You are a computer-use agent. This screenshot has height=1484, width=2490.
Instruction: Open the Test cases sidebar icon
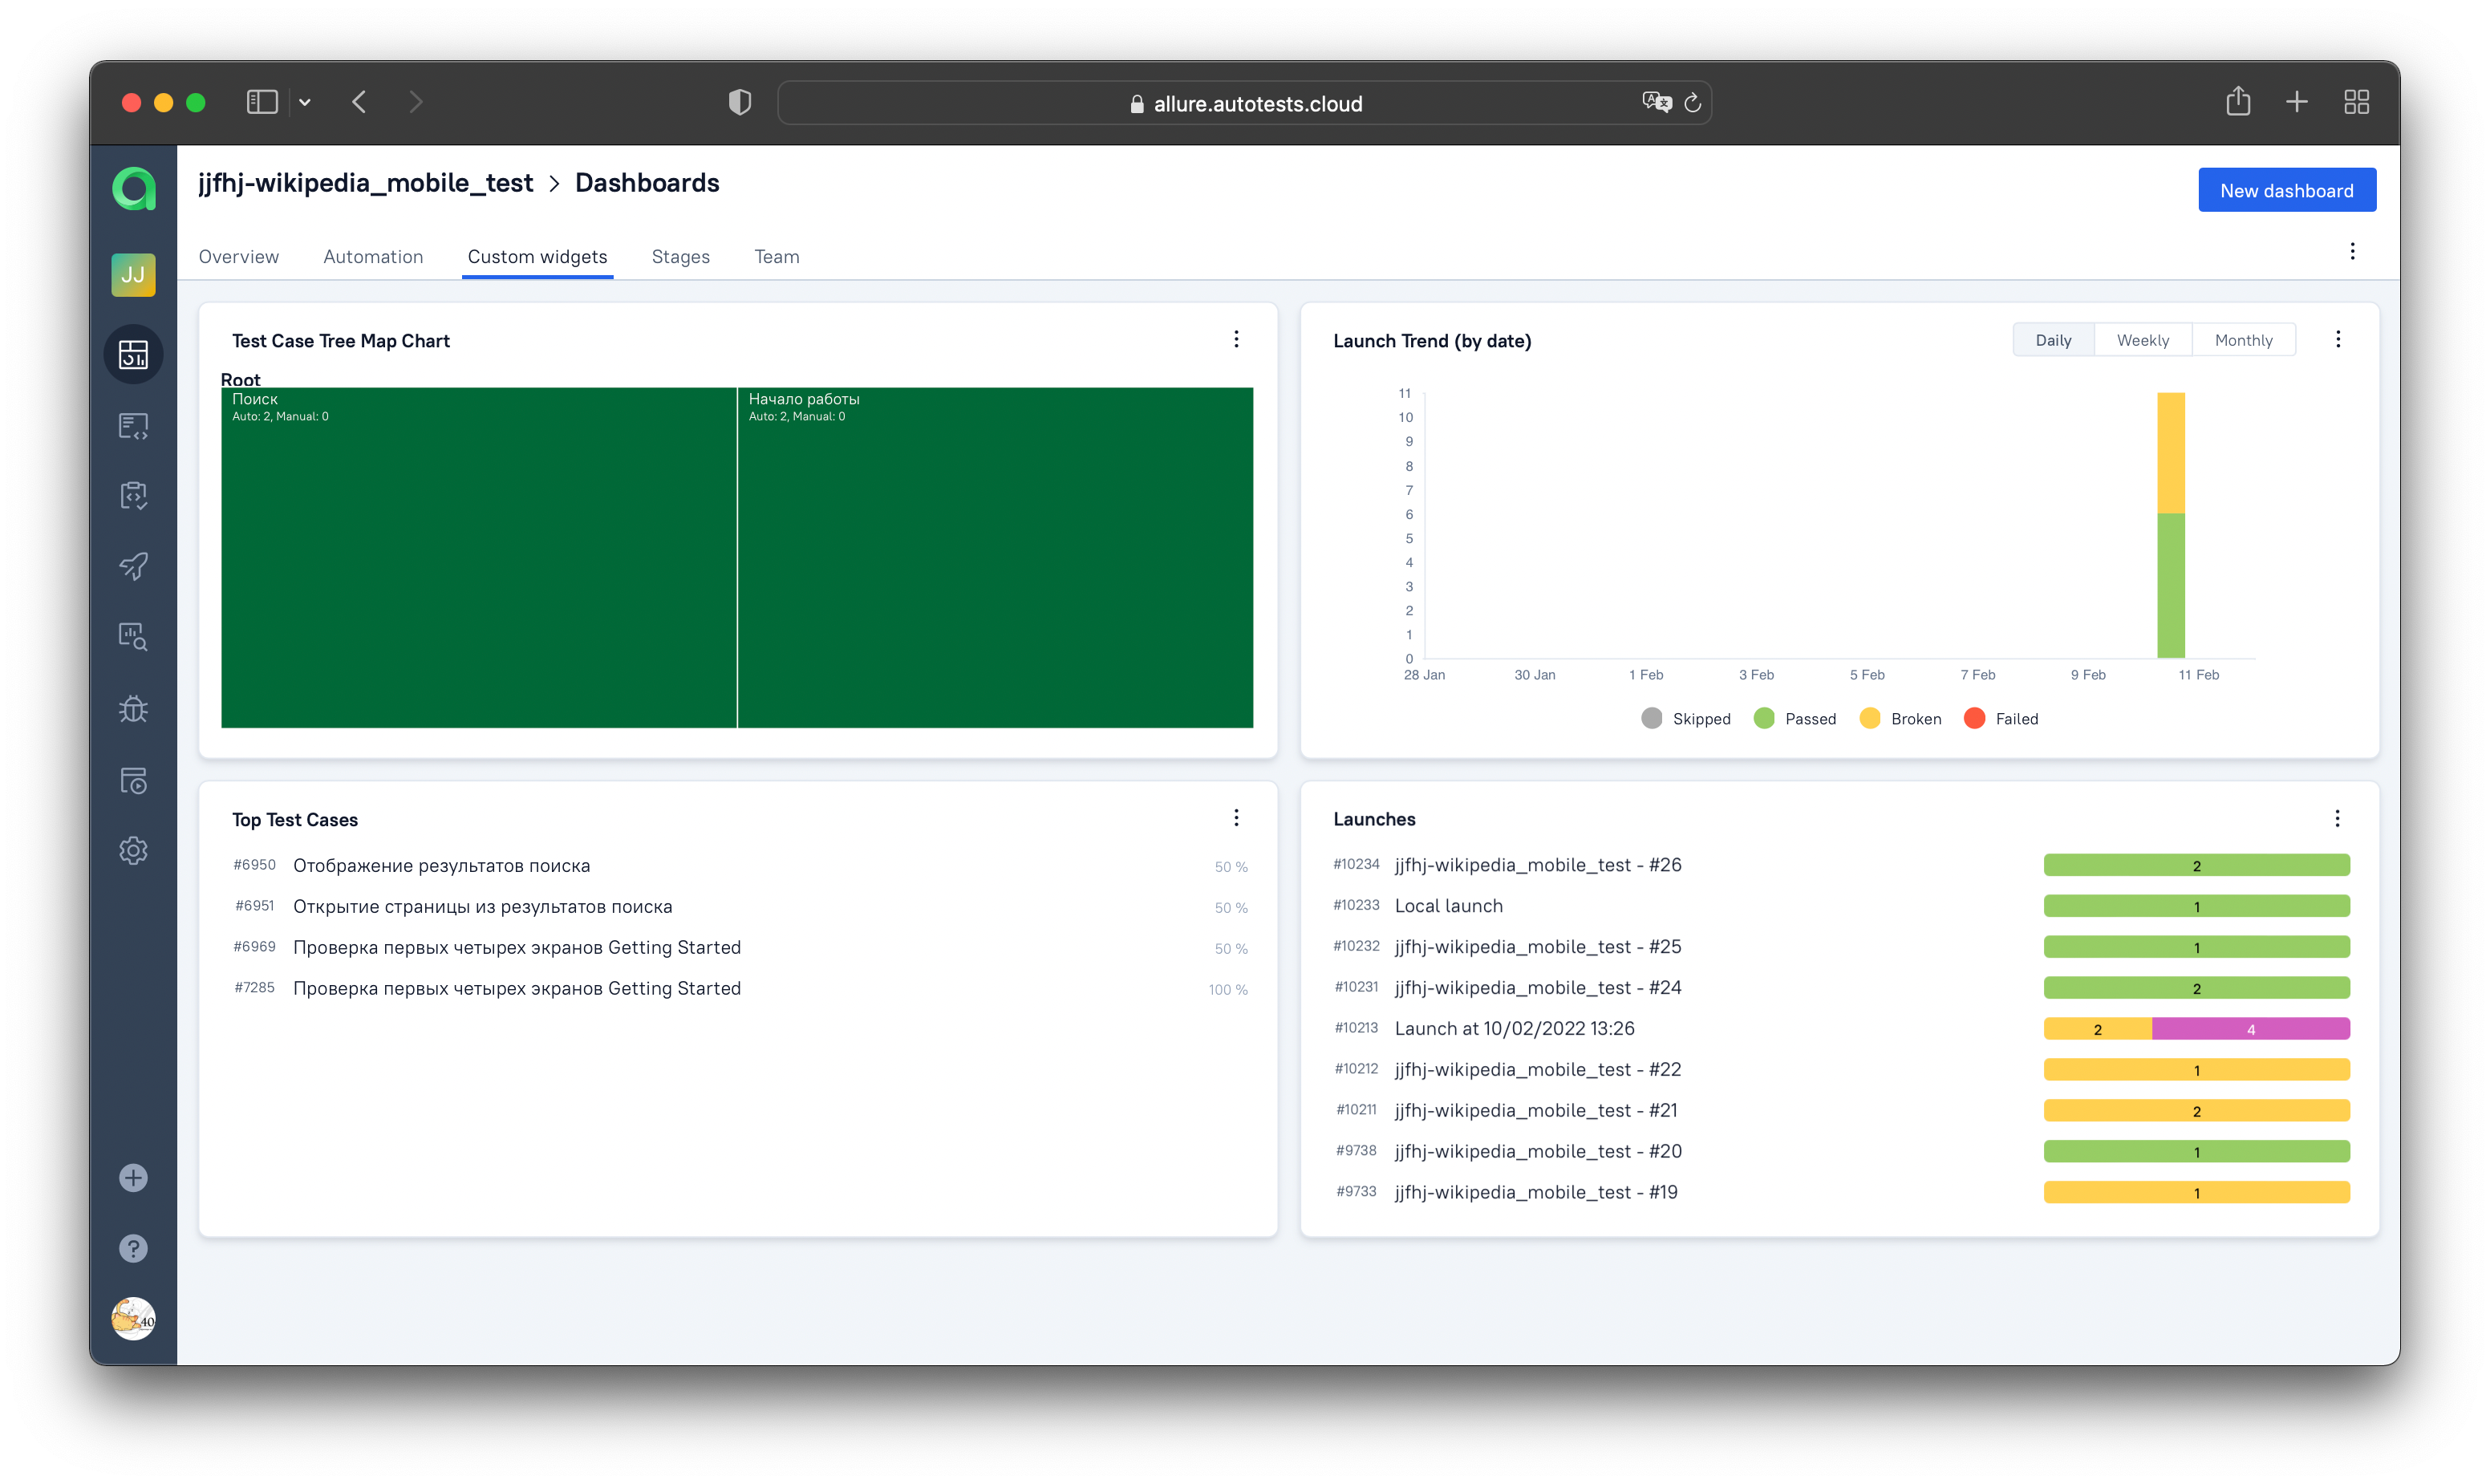pos(133,426)
